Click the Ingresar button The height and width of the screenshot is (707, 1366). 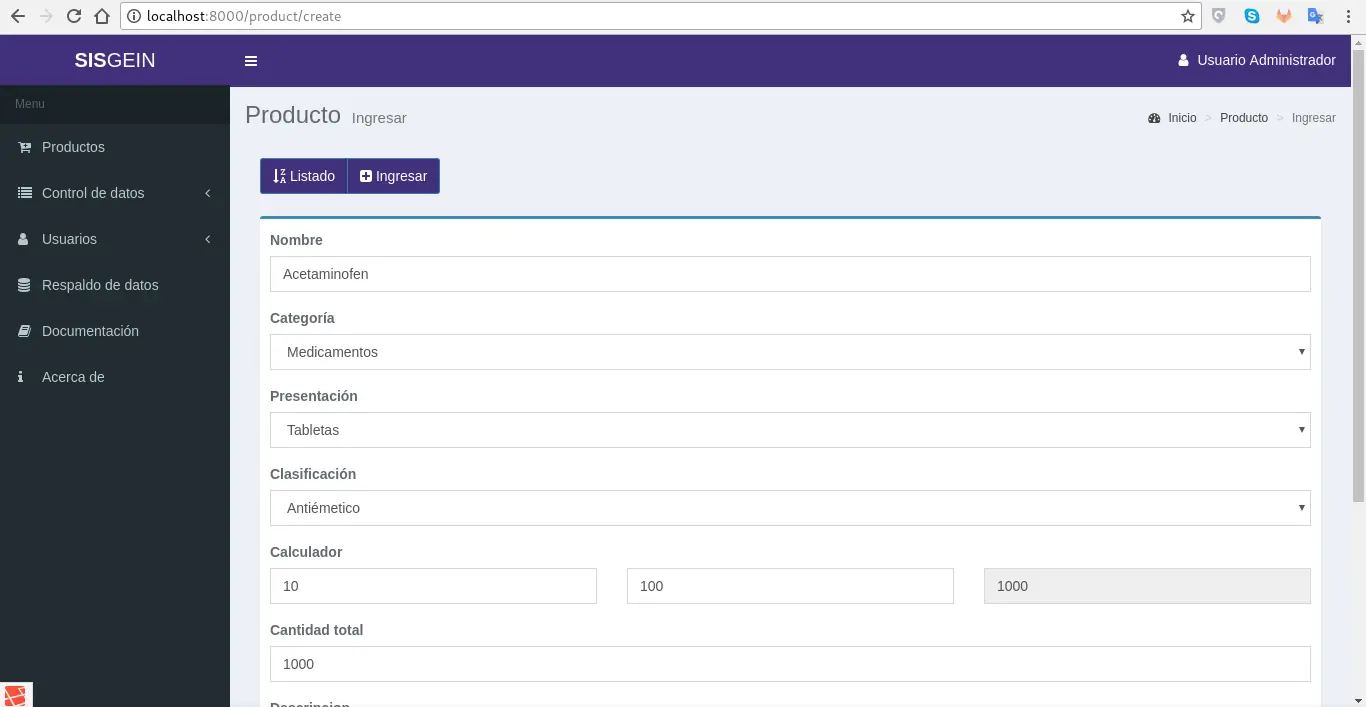393,176
